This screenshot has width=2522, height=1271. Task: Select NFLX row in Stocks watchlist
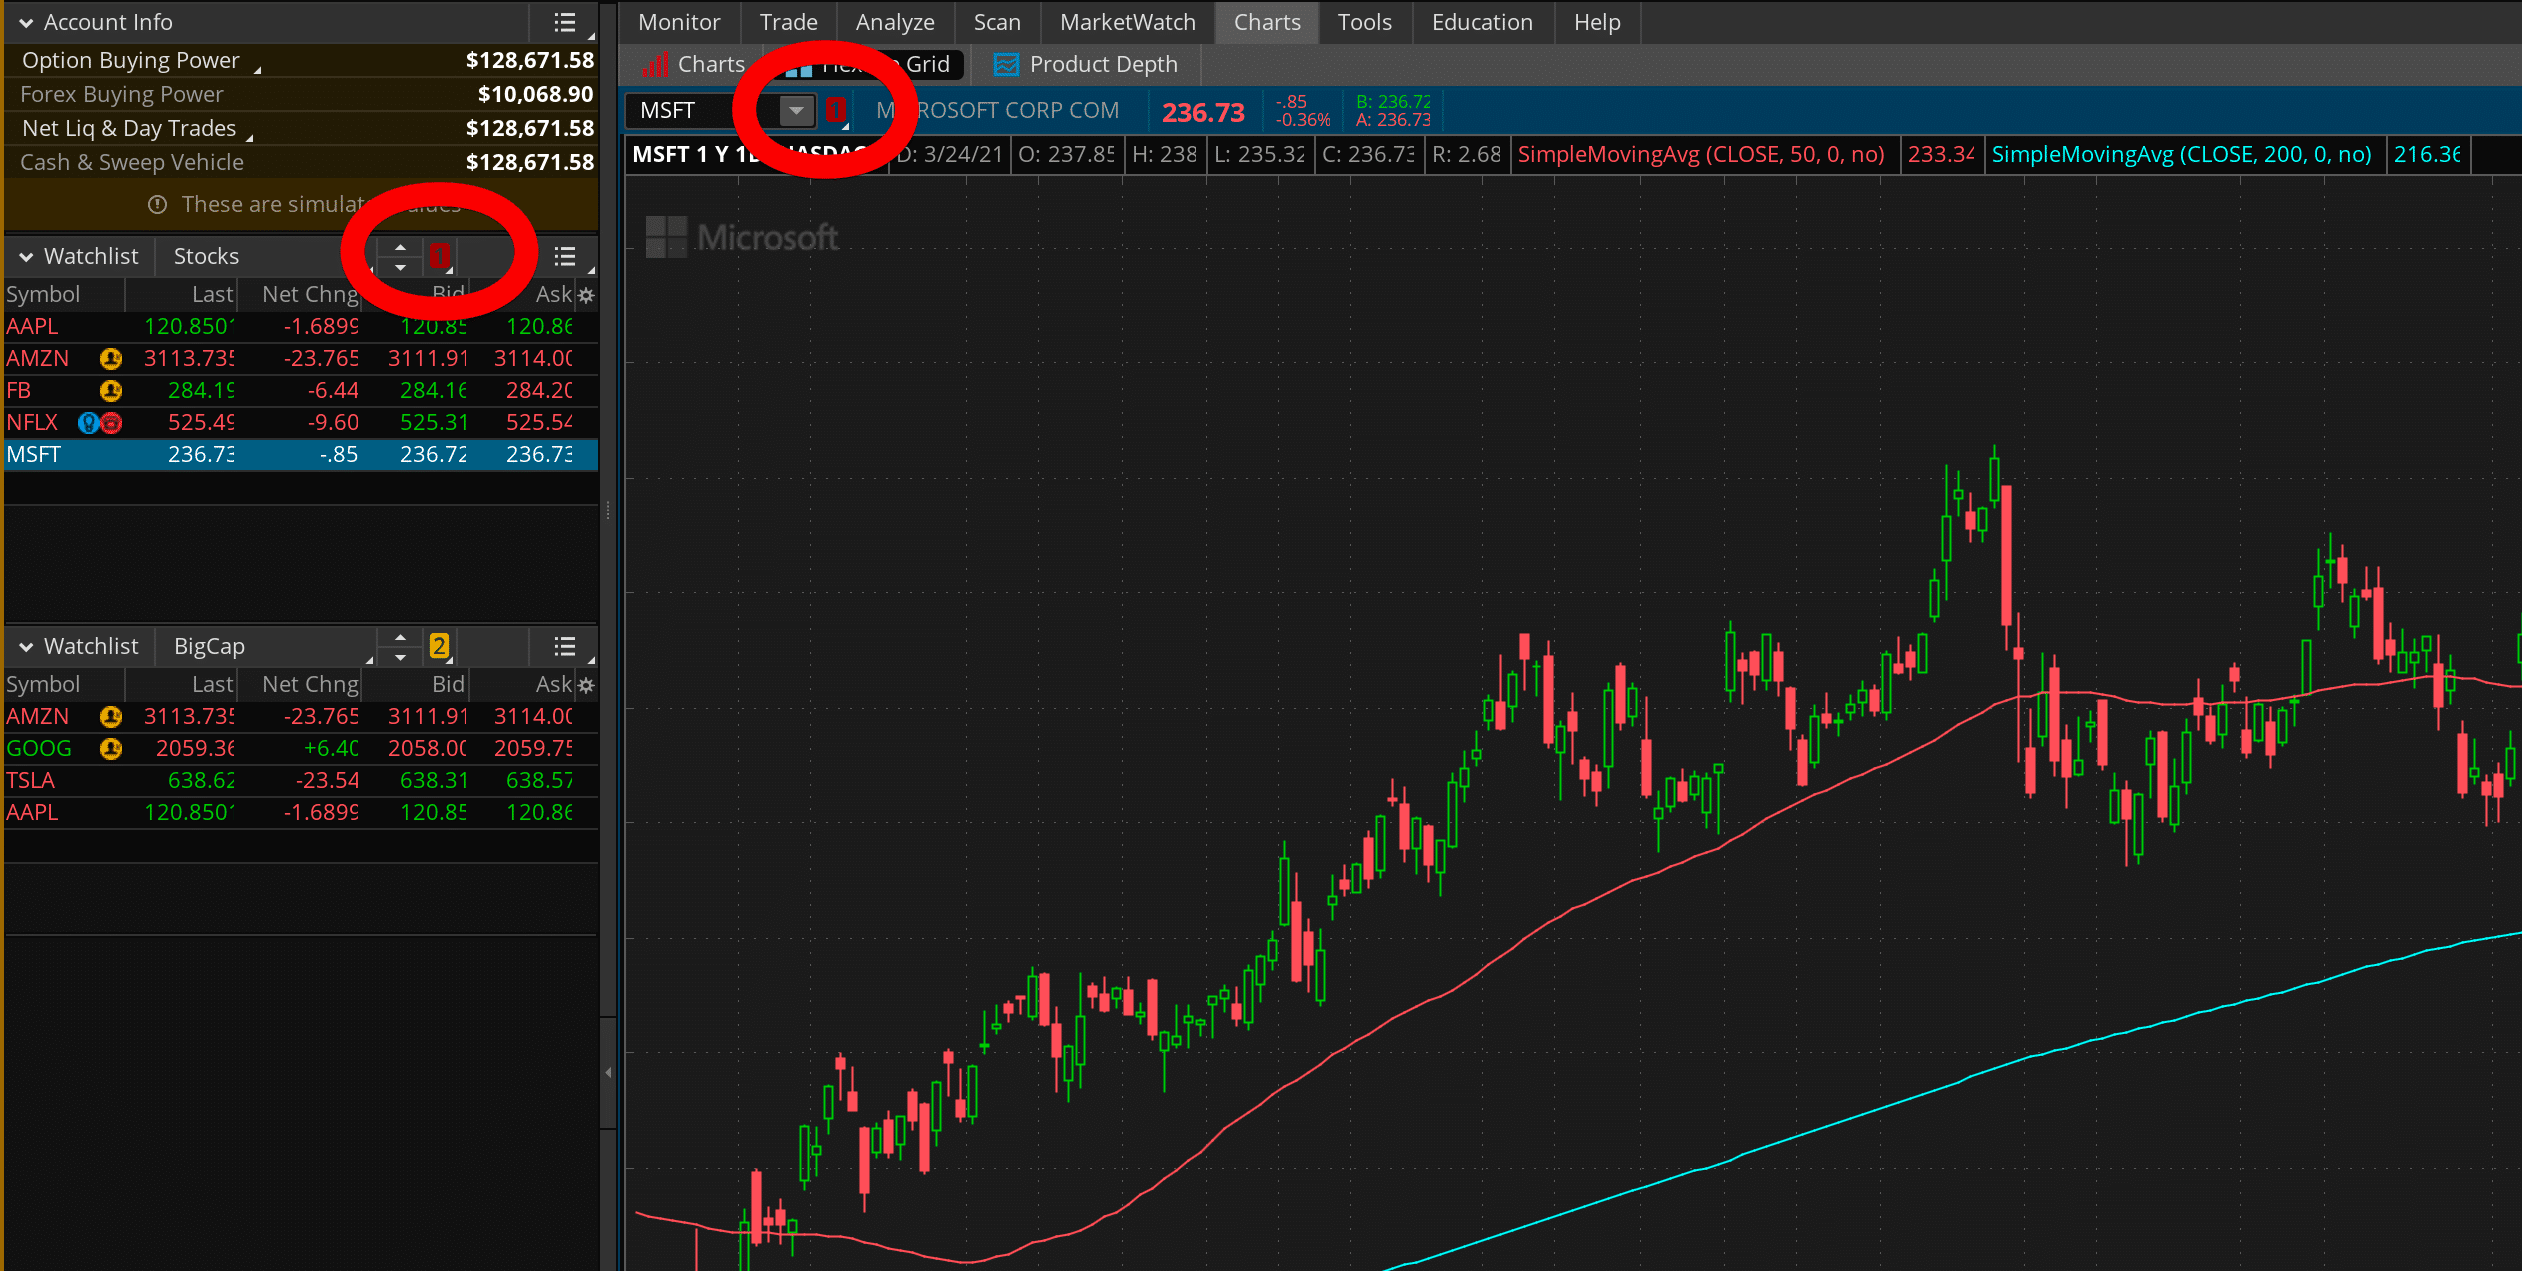pos(300,422)
